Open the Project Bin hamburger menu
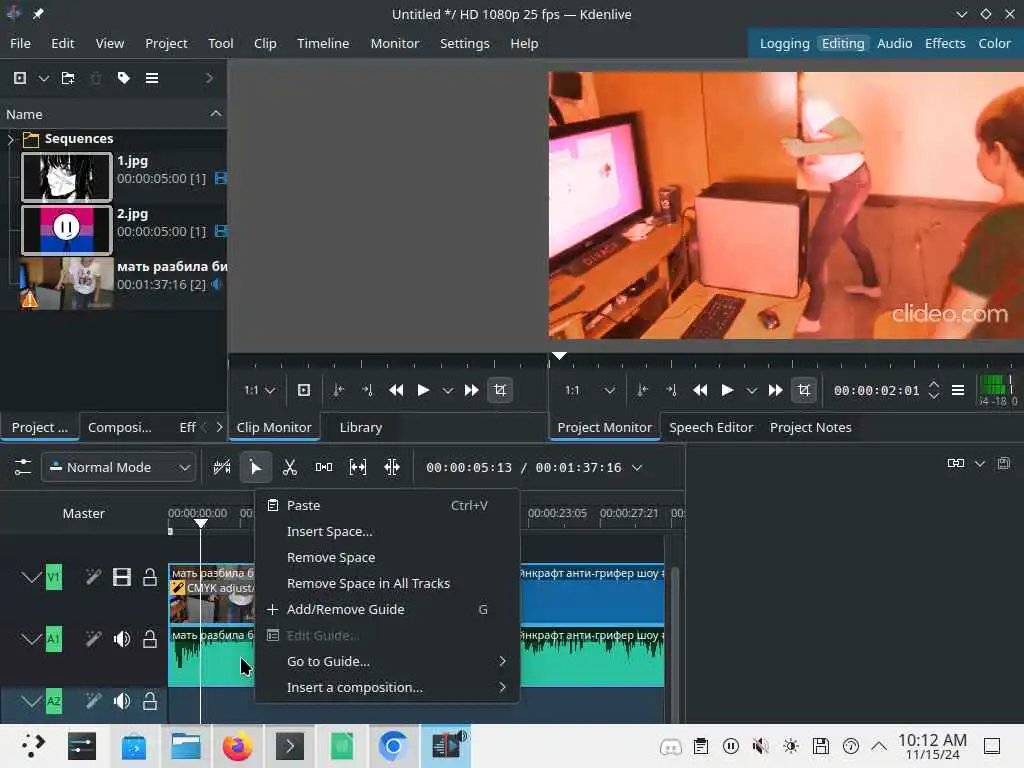 [152, 78]
